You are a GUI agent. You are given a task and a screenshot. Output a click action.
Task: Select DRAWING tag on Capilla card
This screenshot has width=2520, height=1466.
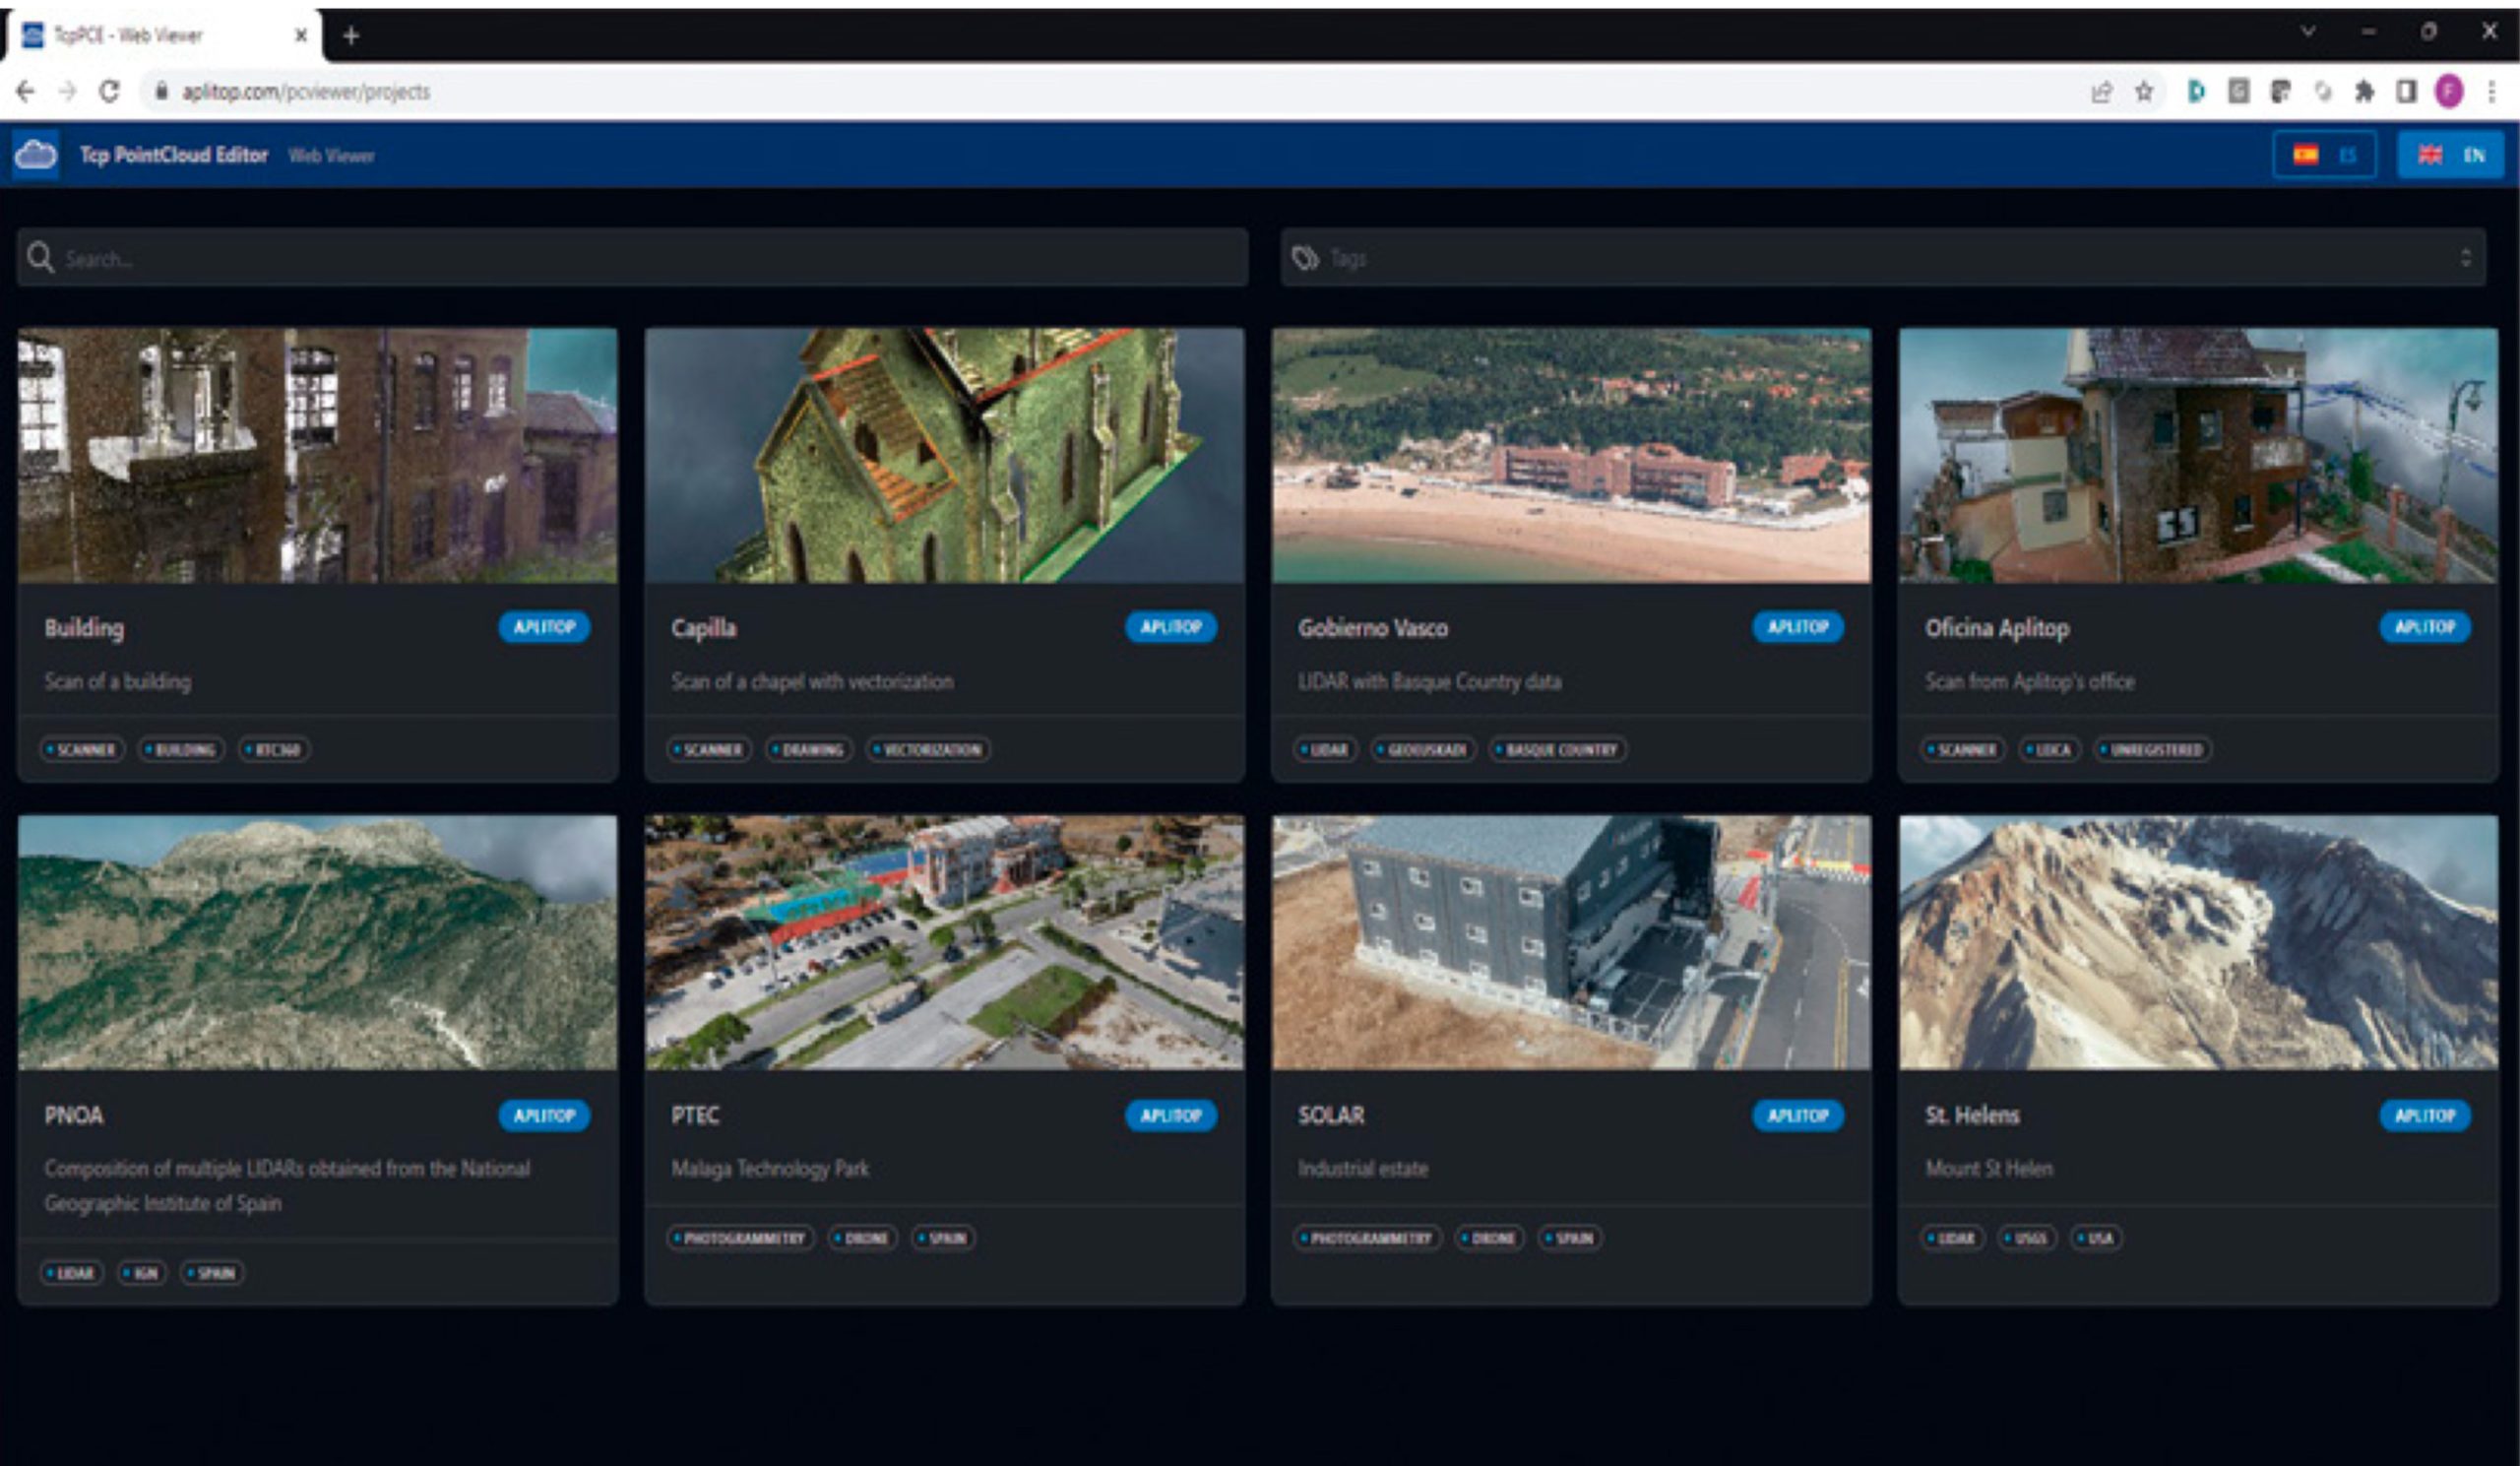809,749
